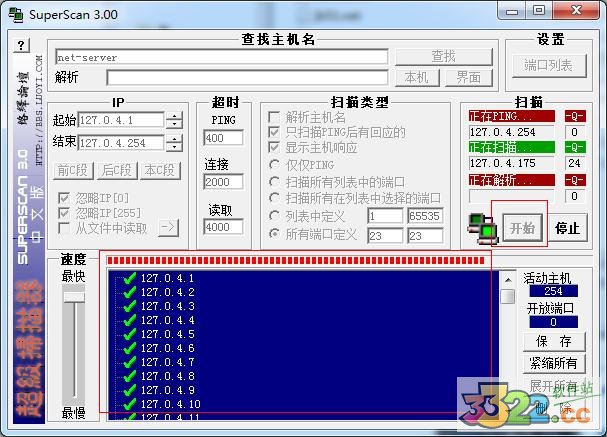Toggle the 忽略IP[0] checkbox
This screenshot has height=437, width=607.
coord(64,198)
